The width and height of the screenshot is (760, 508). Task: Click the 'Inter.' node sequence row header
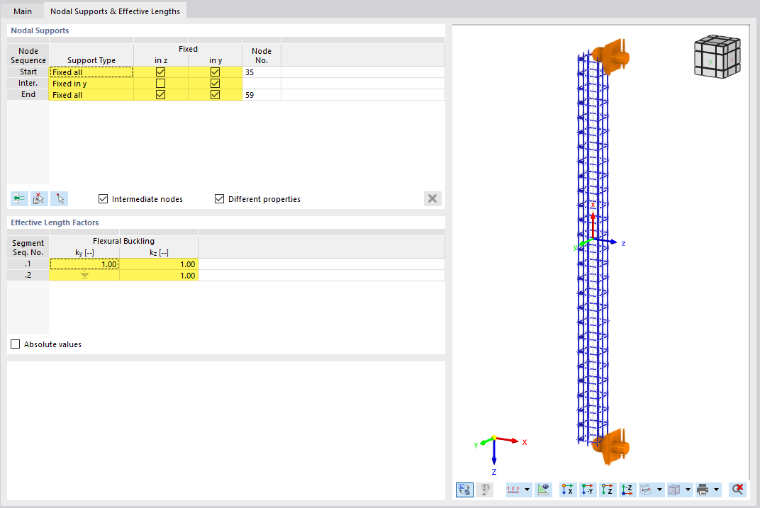pyautogui.click(x=28, y=83)
